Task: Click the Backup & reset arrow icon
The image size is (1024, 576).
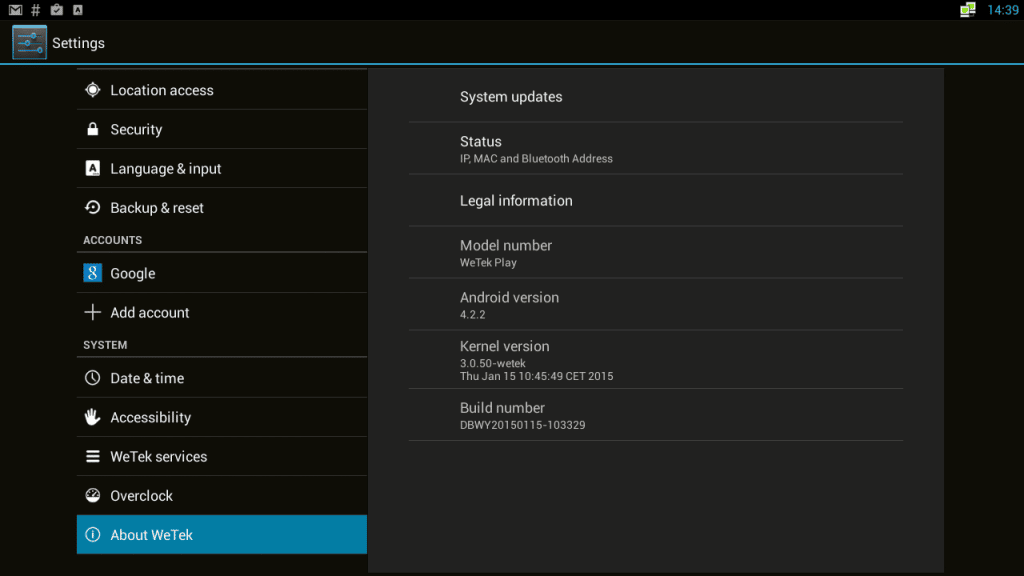Action: tap(93, 207)
